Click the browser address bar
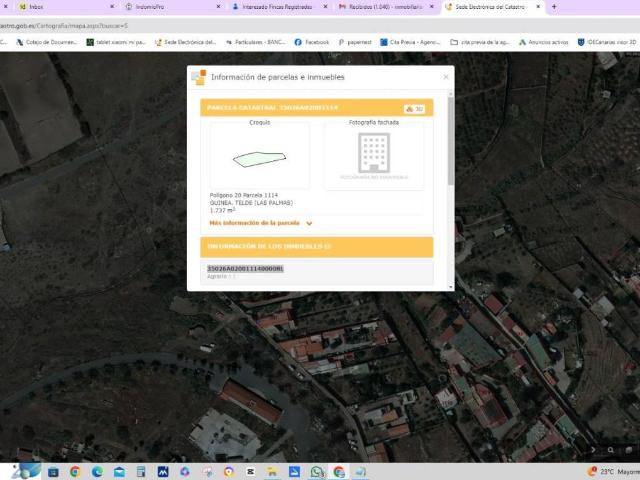 click(x=200, y=24)
